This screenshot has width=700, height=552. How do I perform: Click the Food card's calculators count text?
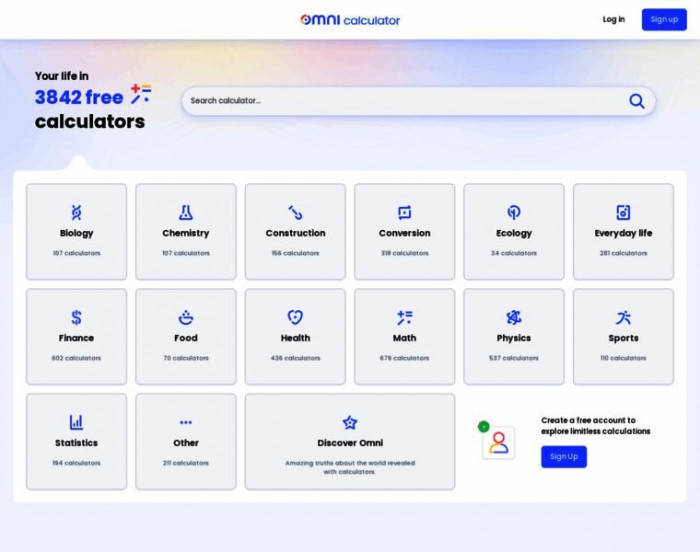click(x=186, y=358)
